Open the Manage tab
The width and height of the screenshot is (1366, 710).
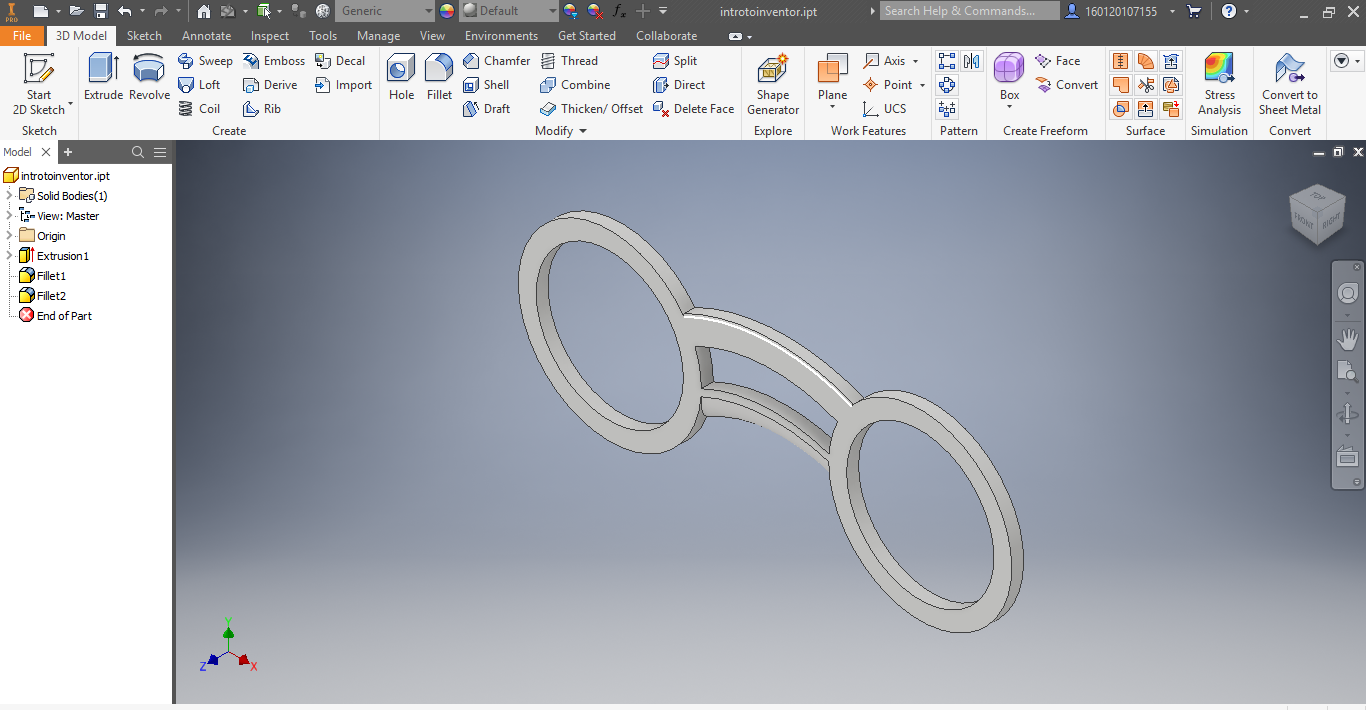378,35
